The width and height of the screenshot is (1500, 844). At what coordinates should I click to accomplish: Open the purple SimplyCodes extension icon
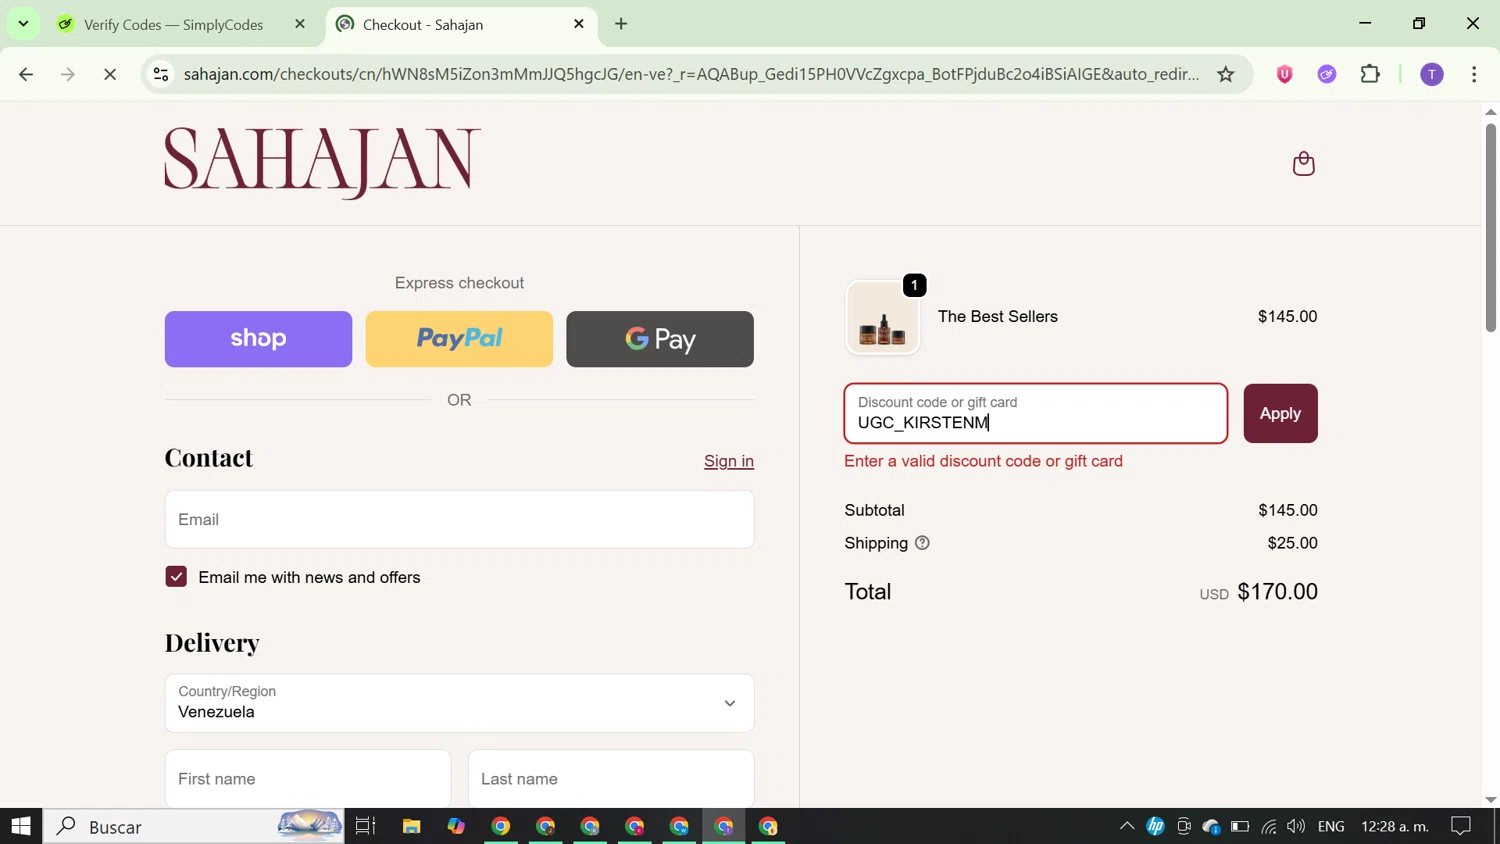pos(1327,74)
